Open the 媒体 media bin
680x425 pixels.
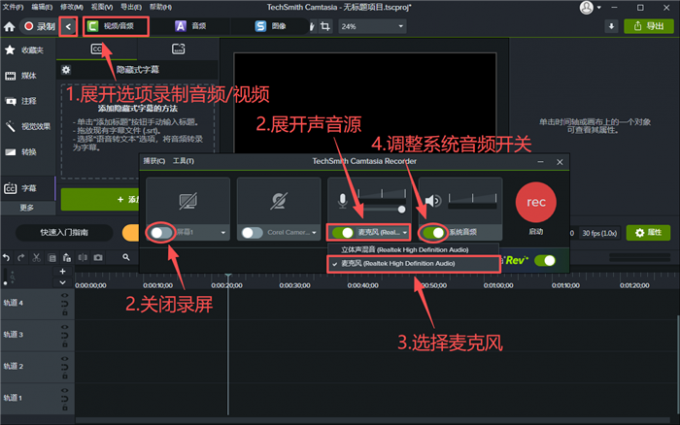[21, 76]
